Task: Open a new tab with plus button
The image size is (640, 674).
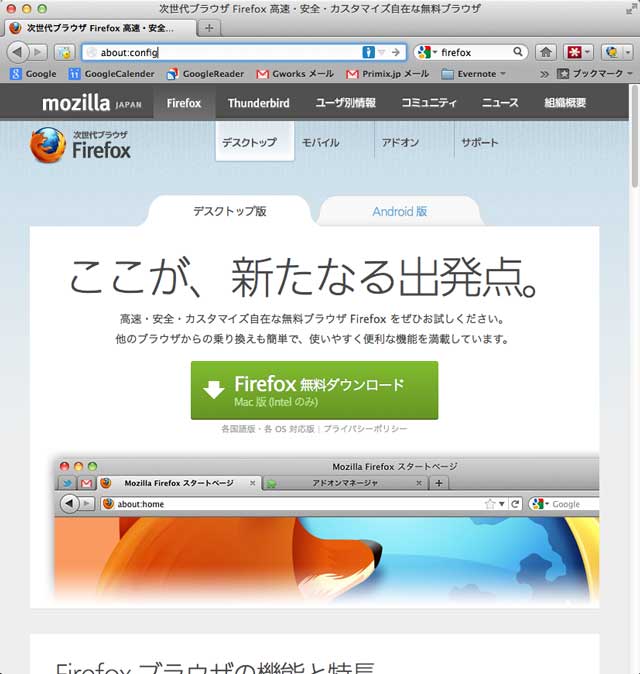Action: pyautogui.click(x=209, y=28)
